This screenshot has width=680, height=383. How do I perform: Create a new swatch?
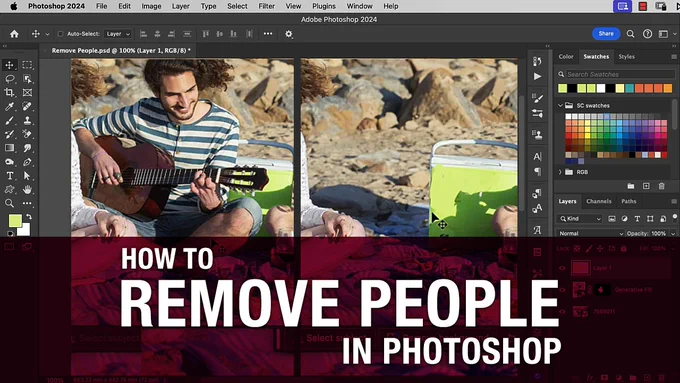[x=646, y=186]
